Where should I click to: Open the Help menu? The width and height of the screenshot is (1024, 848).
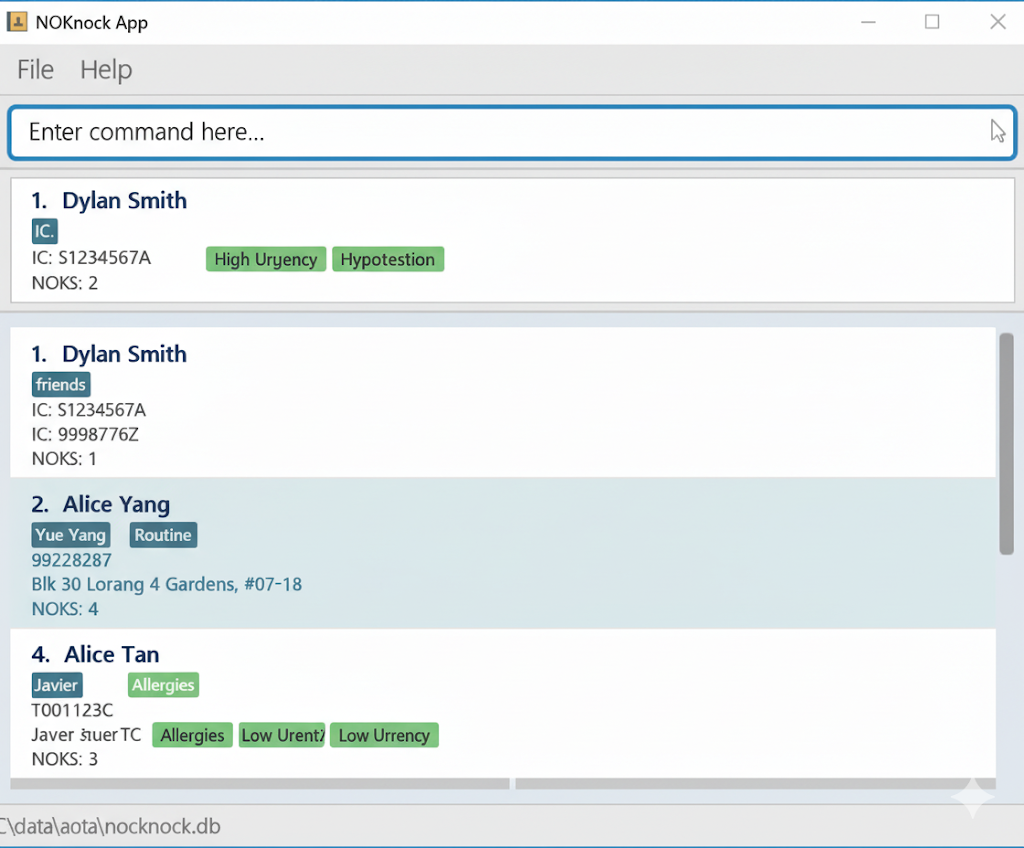pos(106,70)
